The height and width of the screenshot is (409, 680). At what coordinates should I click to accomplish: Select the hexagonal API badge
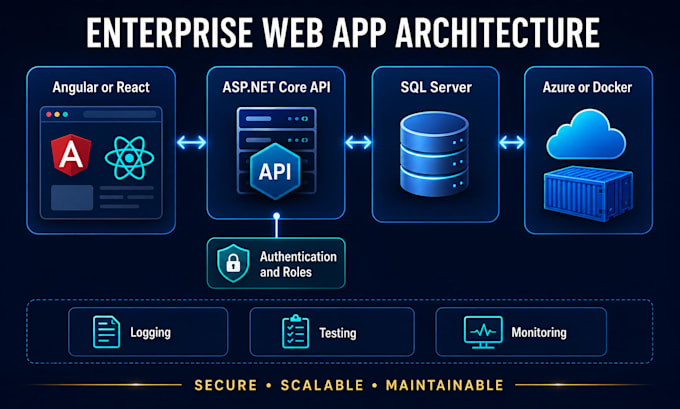click(x=275, y=171)
